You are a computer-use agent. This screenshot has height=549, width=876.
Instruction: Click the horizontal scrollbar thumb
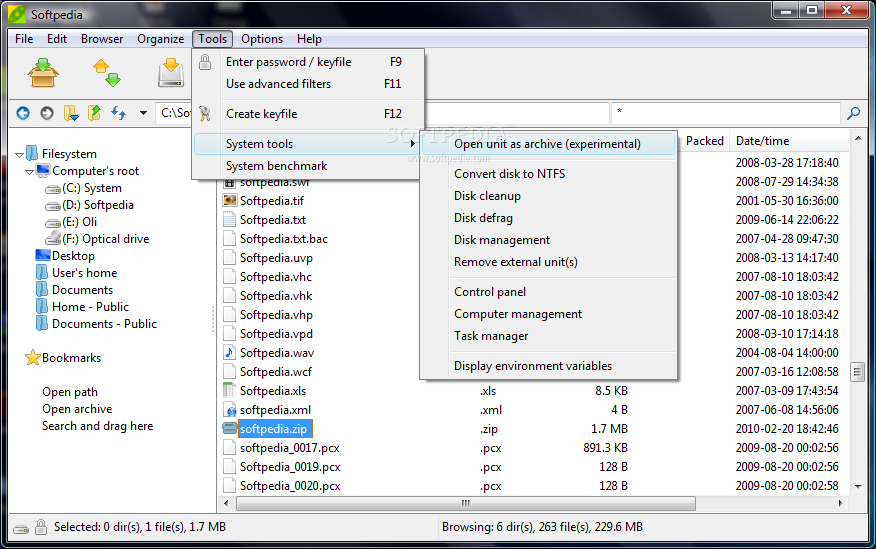coord(465,503)
